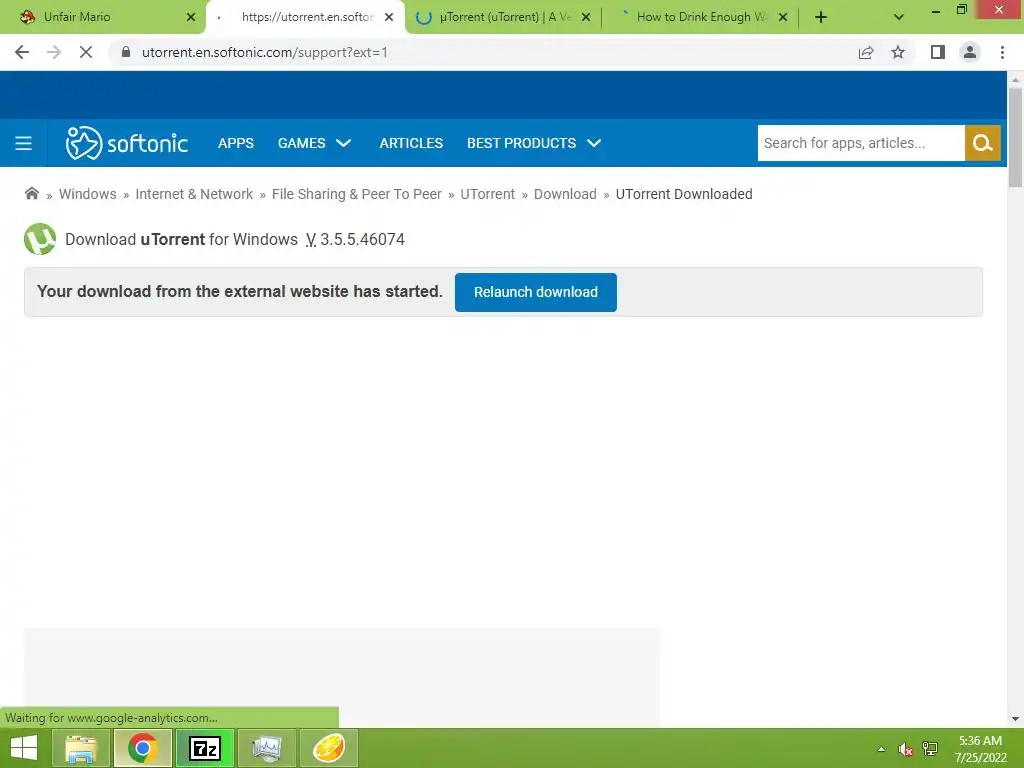The height and width of the screenshot is (768, 1024).
Task: Click the Softonic logo
Action: pos(127,143)
